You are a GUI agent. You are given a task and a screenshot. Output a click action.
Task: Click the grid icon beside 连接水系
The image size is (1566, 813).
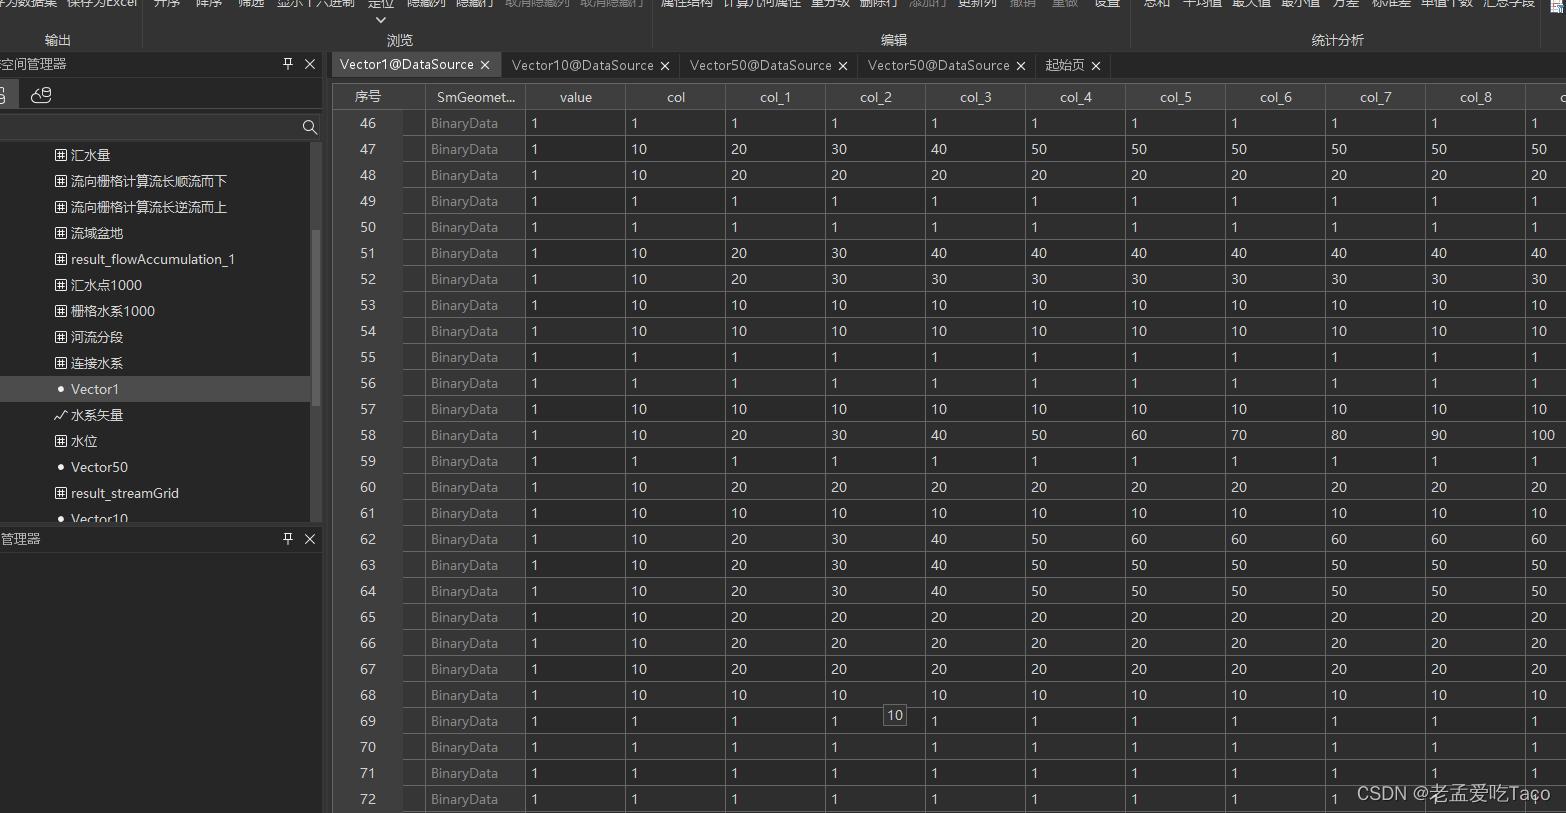pyautogui.click(x=61, y=363)
